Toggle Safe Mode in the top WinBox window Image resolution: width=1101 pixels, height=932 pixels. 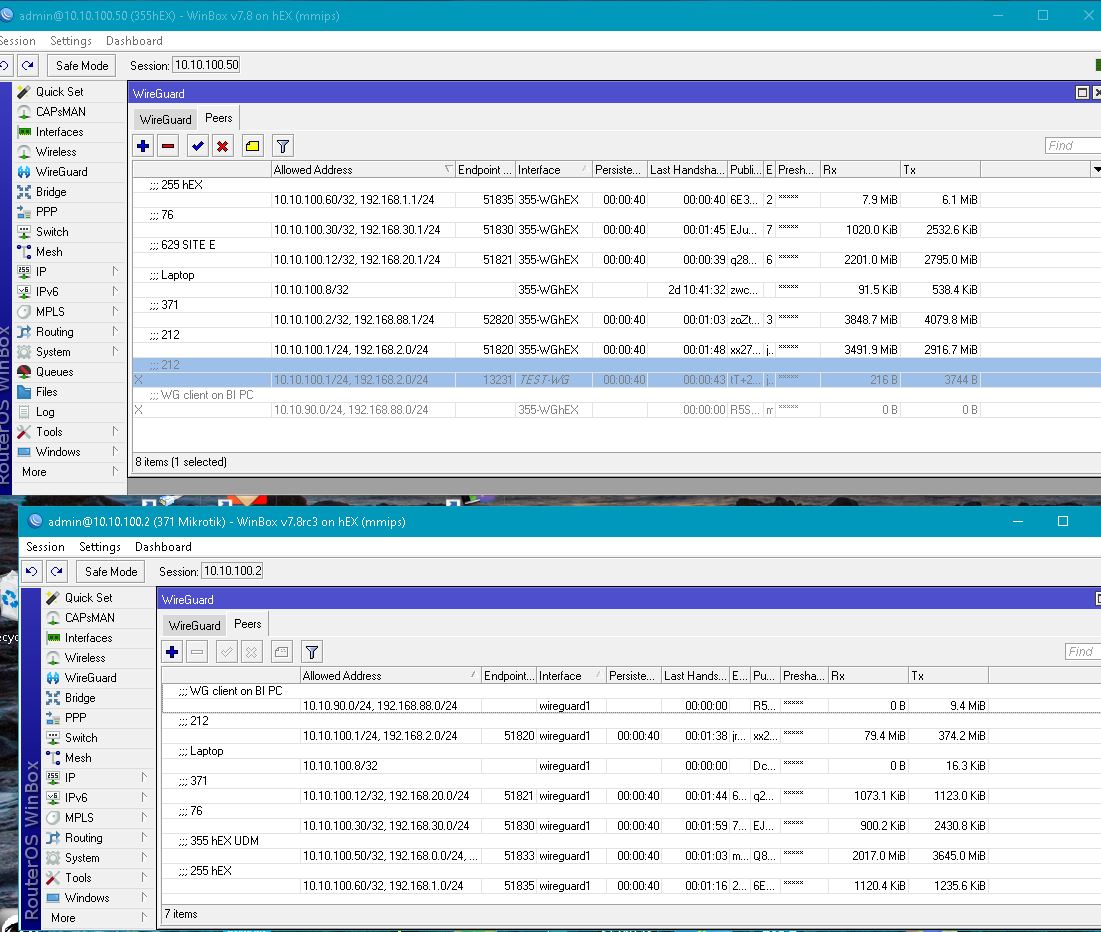coord(82,66)
